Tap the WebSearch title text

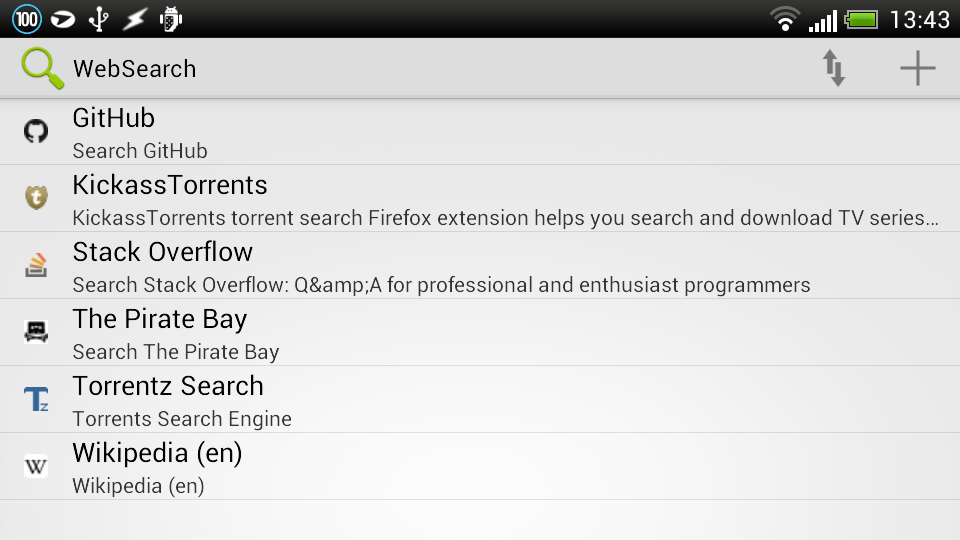click(x=135, y=69)
